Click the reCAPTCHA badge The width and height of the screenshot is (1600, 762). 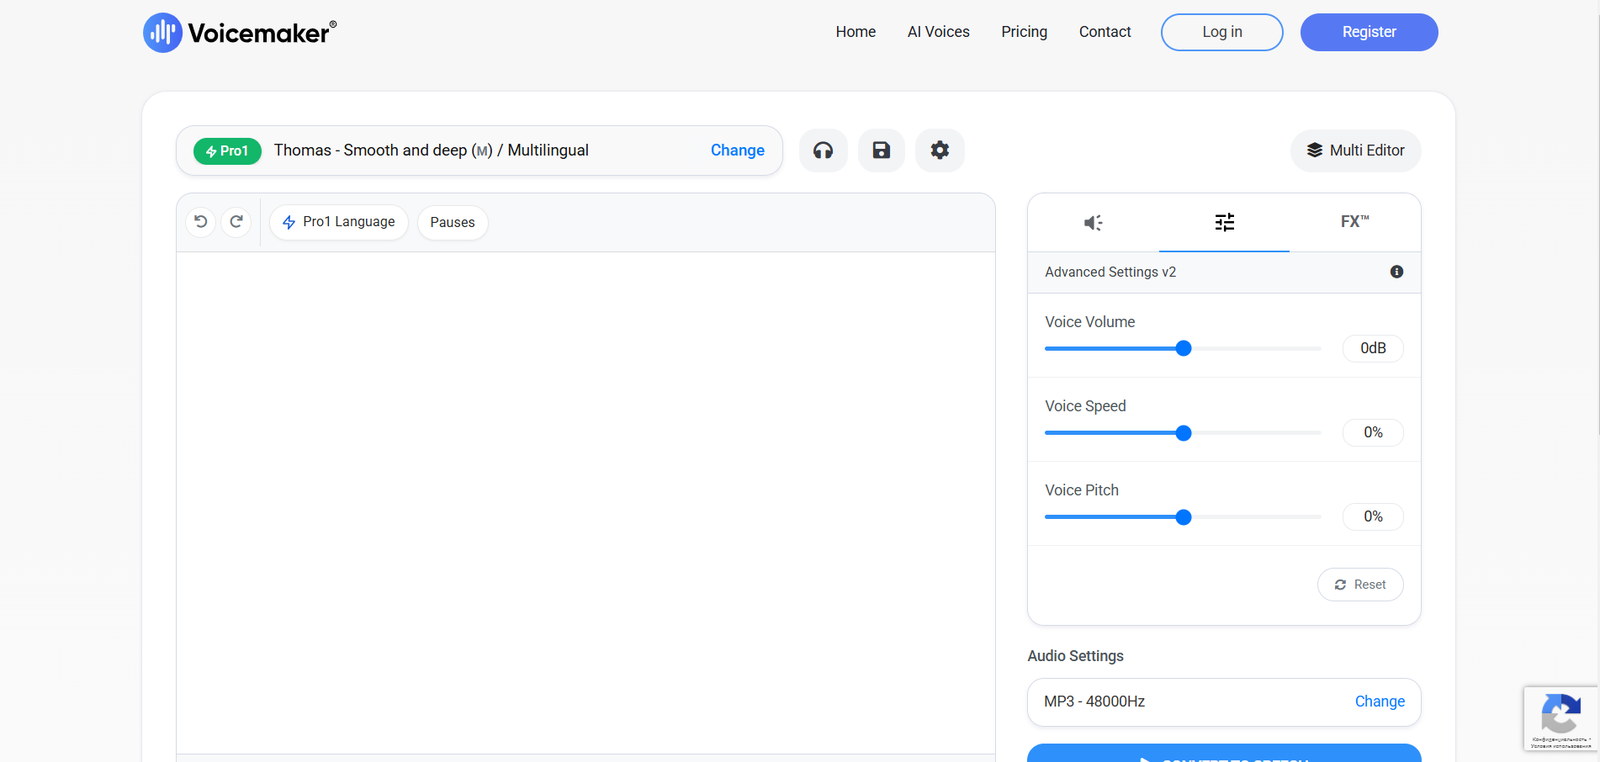[x=1561, y=718]
